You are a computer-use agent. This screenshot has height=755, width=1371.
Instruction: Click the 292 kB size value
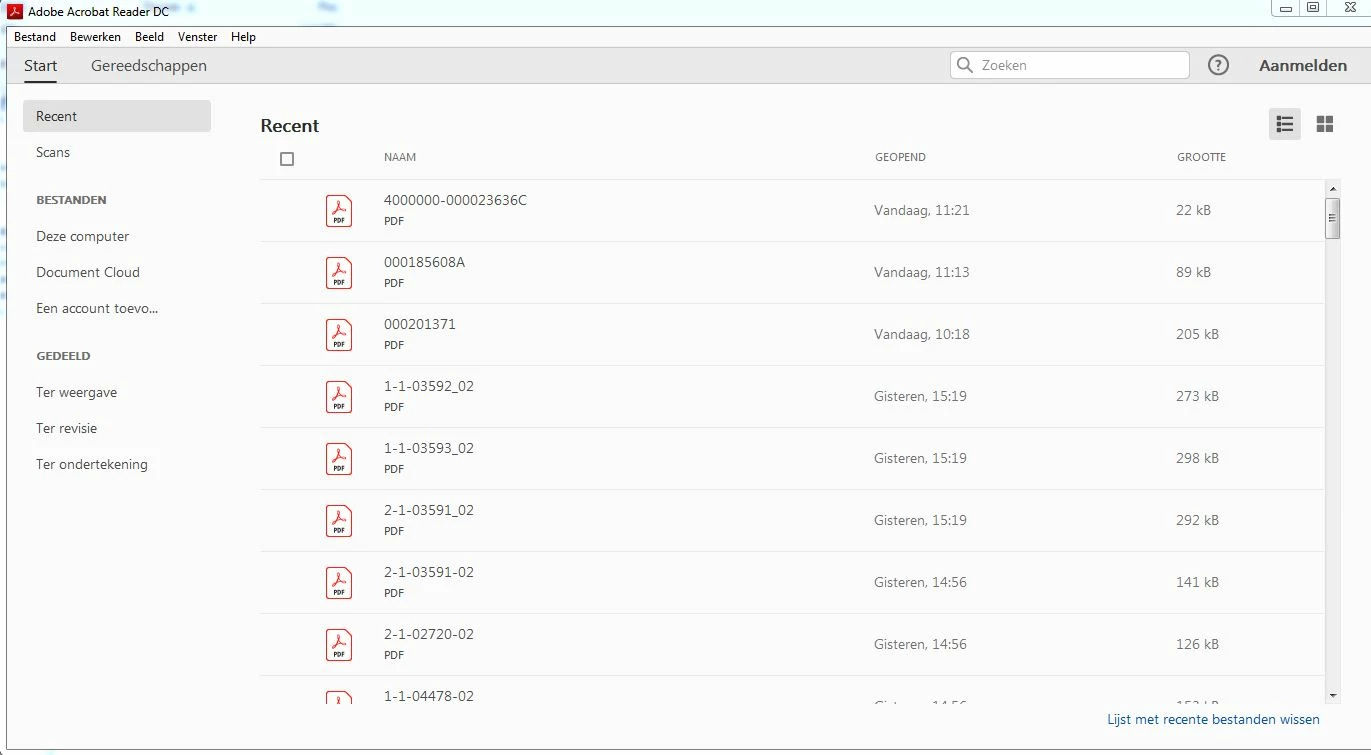(1197, 521)
